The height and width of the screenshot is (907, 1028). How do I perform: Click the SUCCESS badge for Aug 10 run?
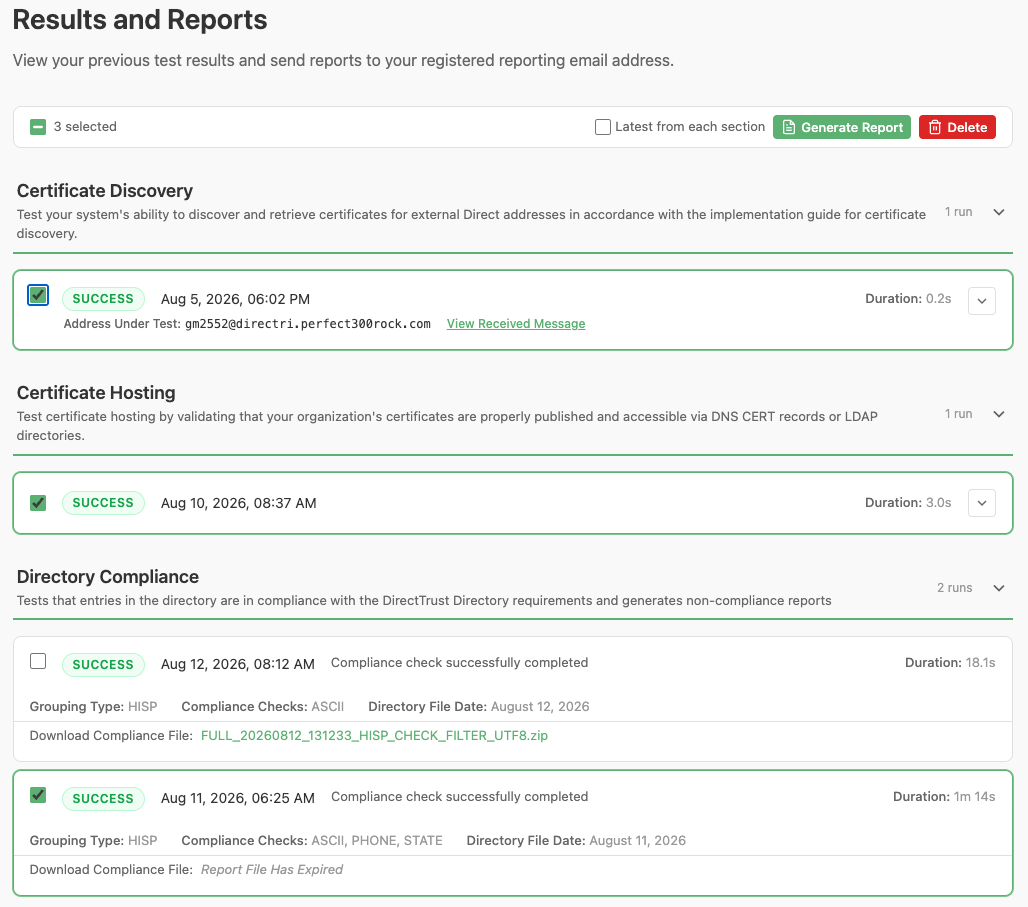103,503
